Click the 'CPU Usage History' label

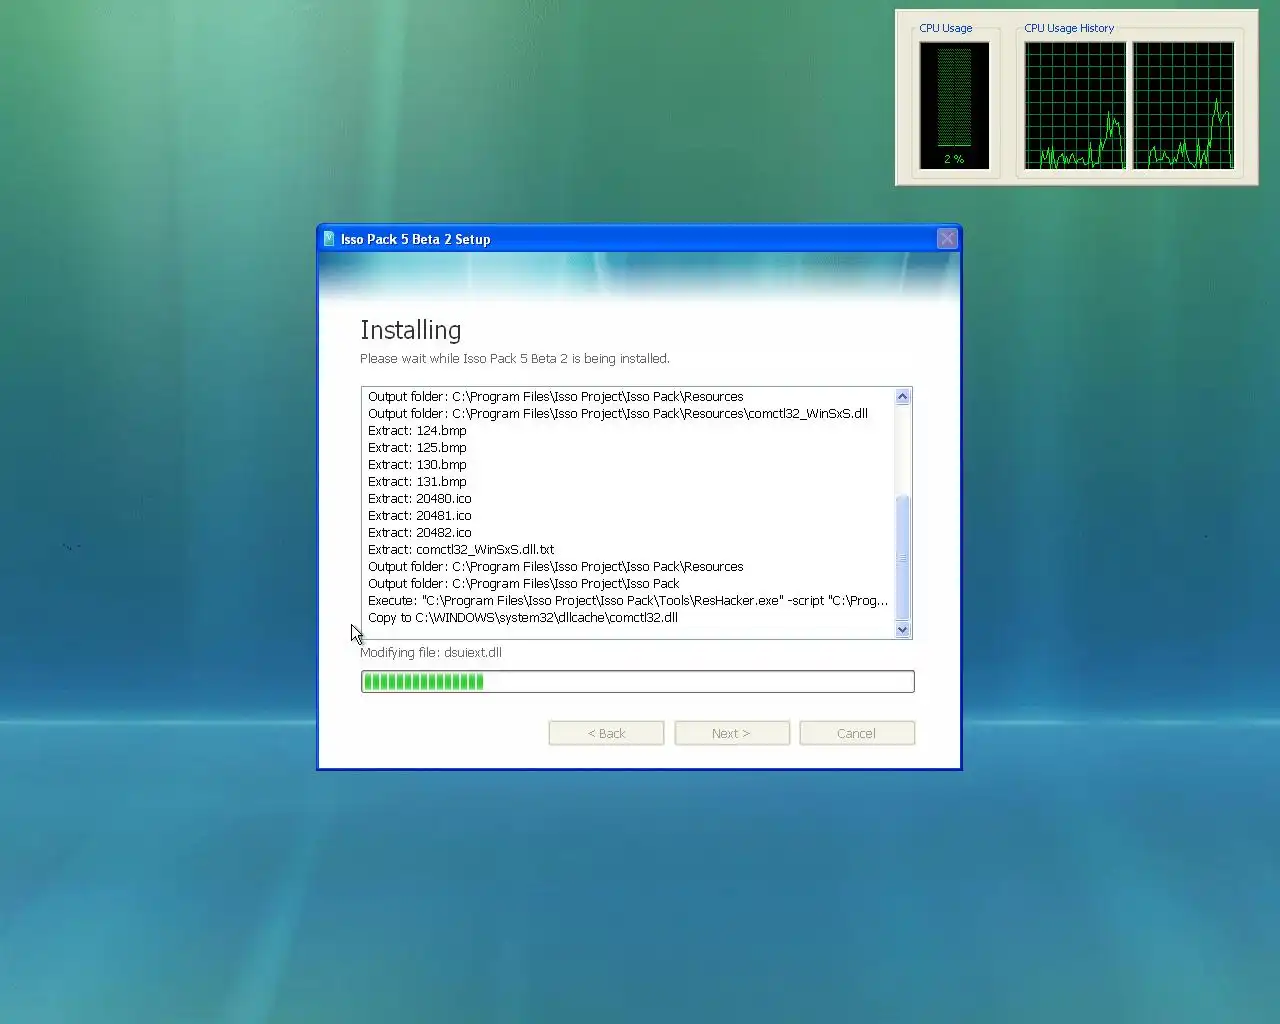(1069, 28)
